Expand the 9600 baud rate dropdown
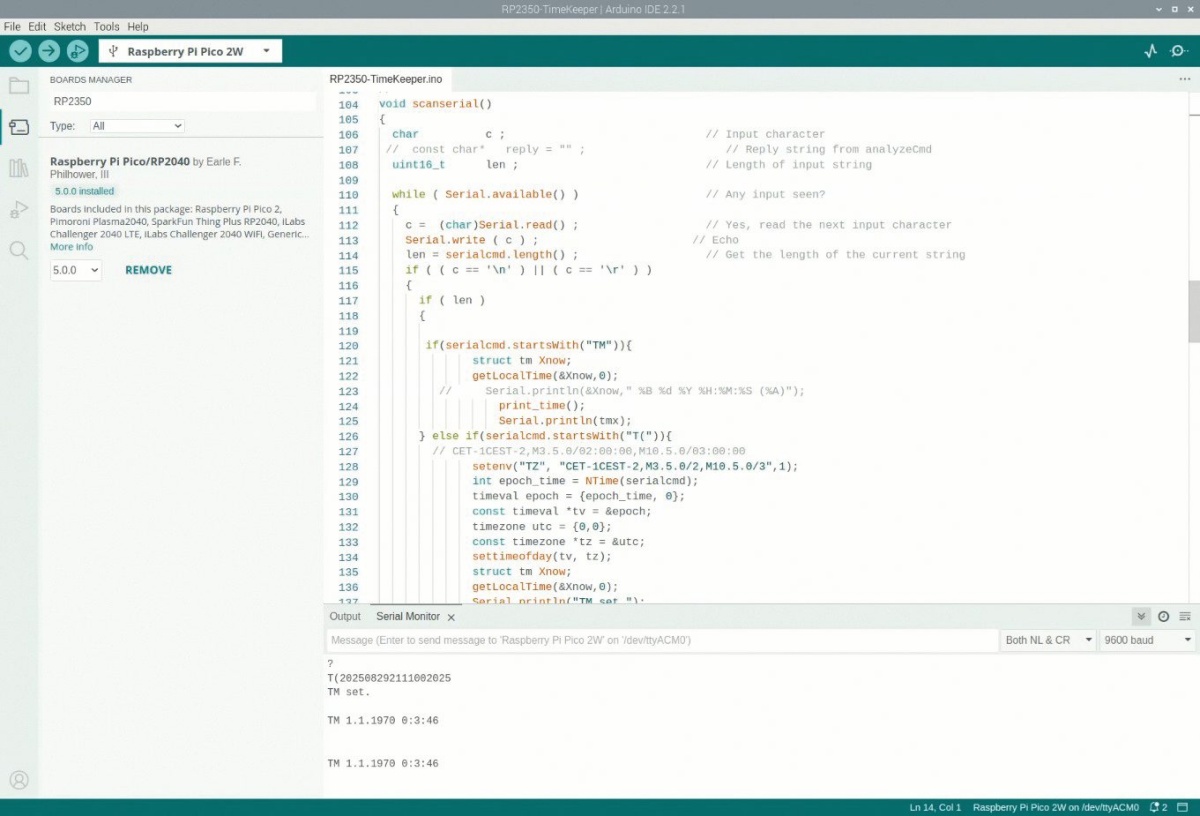The height and width of the screenshot is (816, 1200). point(1147,640)
